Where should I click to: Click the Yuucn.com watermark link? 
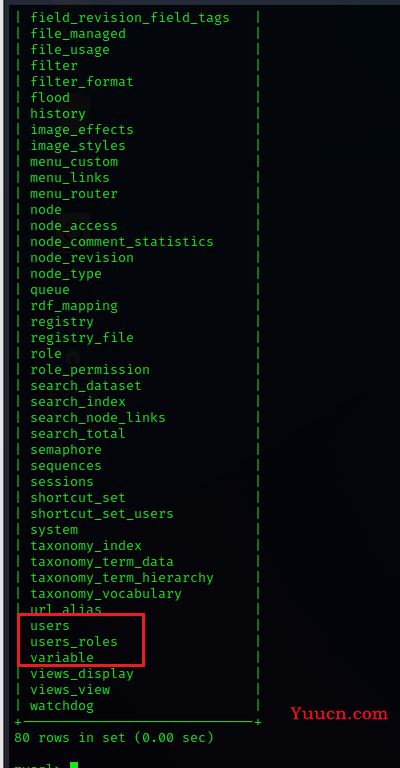click(339, 714)
